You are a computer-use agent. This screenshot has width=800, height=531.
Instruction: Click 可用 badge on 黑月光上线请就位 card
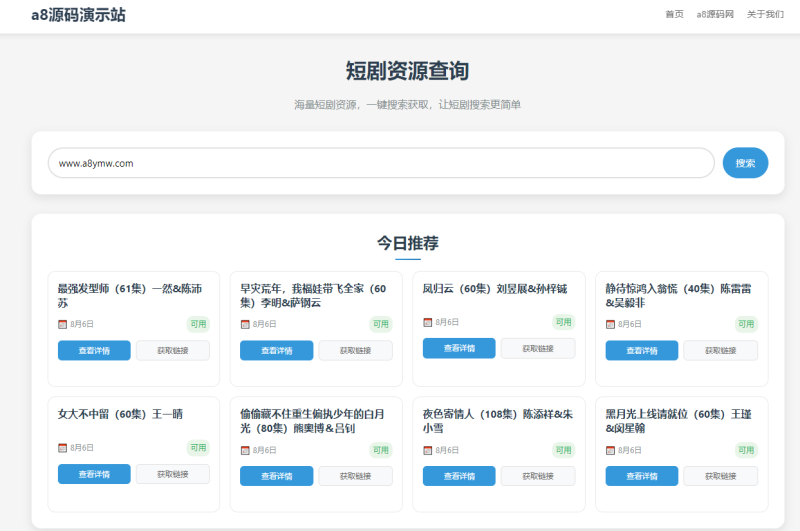pyautogui.click(x=746, y=450)
